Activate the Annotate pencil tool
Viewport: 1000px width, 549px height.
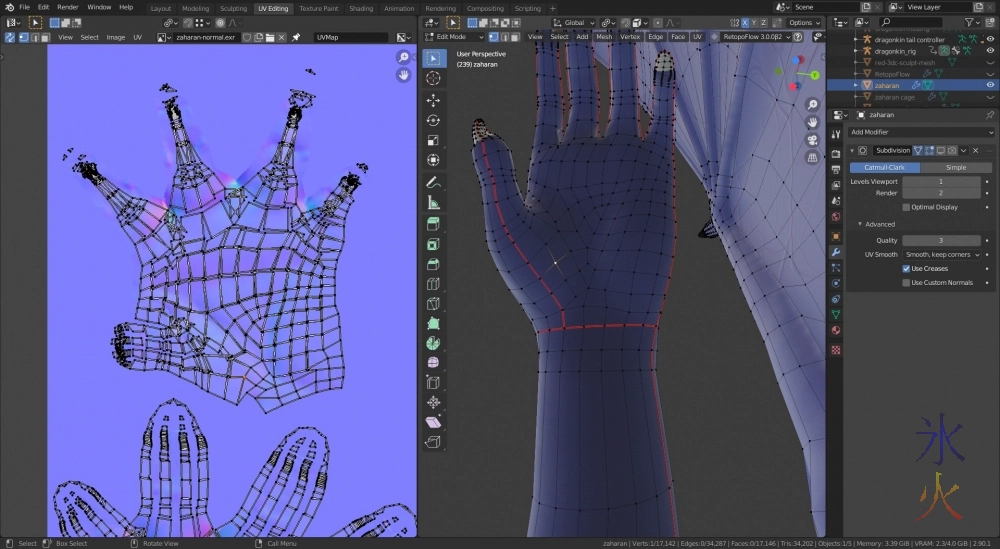[x=433, y=183]
